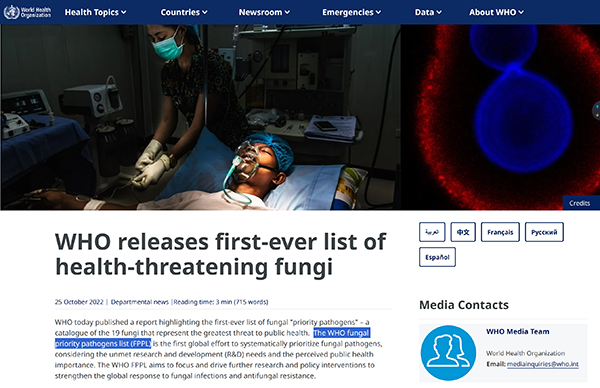Switch the article to Chinese
600x388 pixels.
463,232
